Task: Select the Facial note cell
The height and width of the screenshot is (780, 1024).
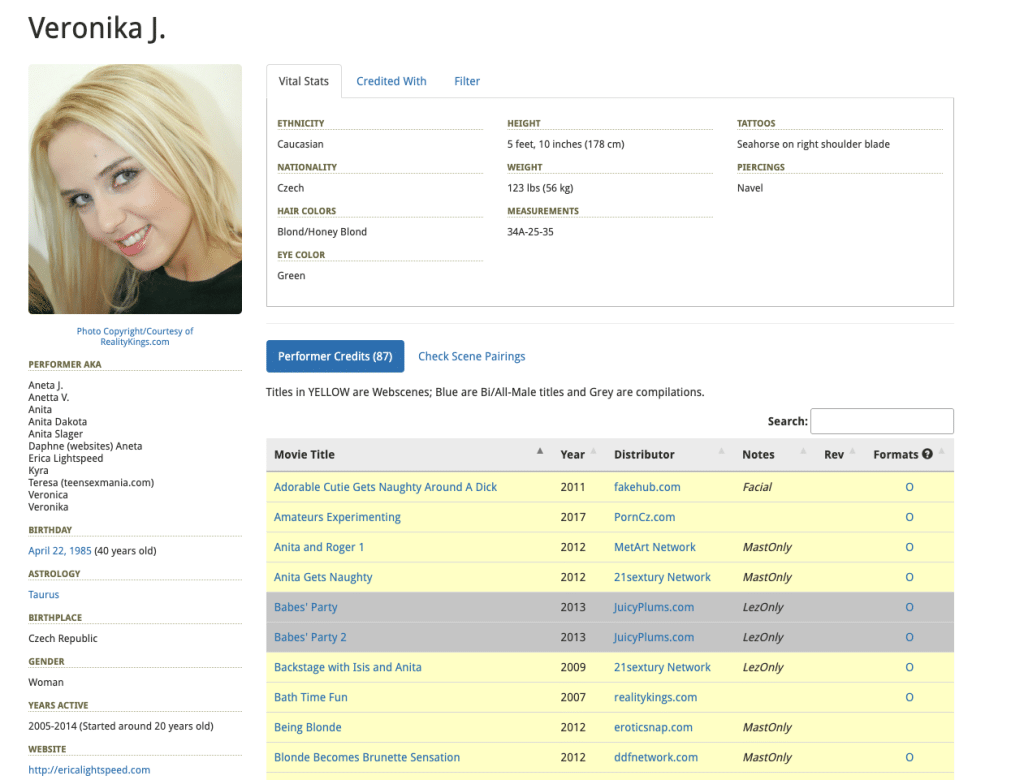Action: (757, 487)
